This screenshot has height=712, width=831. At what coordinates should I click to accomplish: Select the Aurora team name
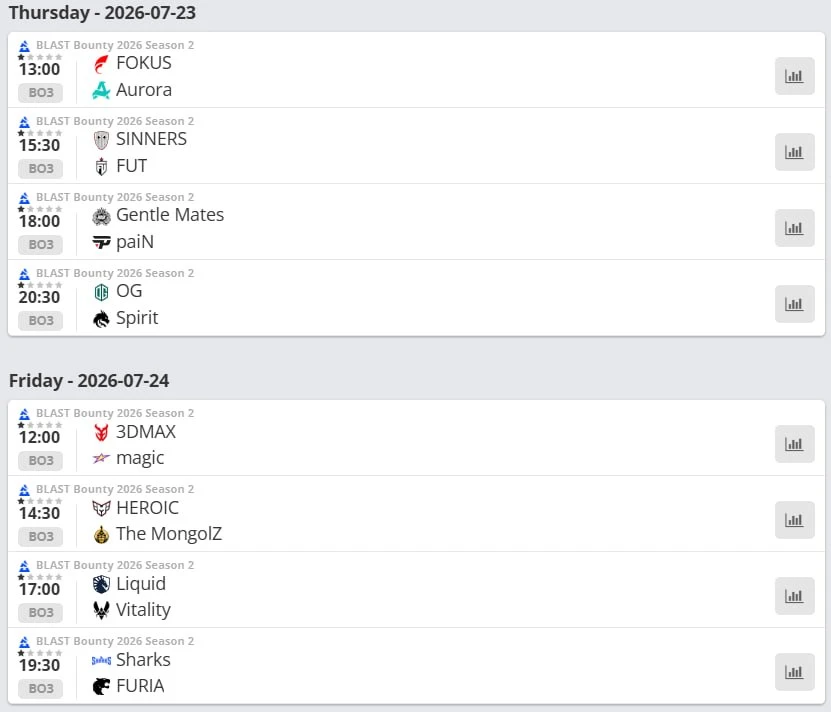(144, 90)
